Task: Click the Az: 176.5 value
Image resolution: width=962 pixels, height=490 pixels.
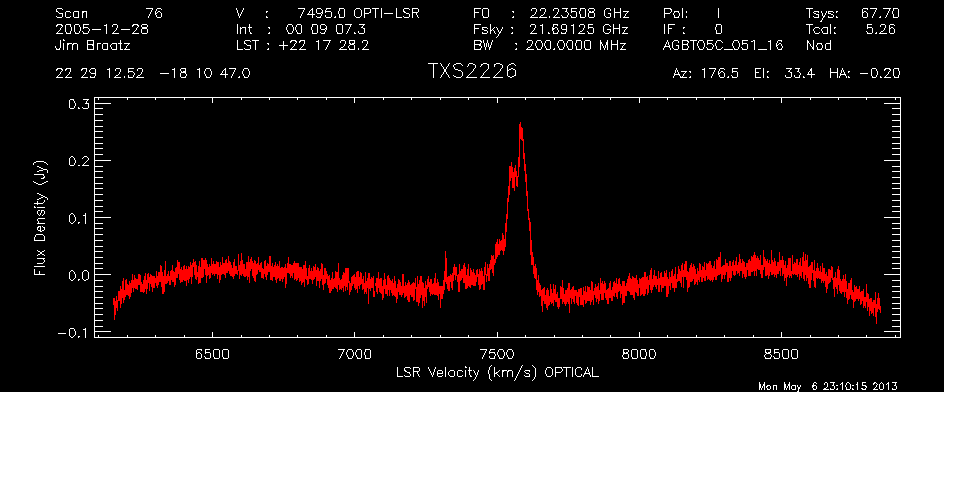Action: coord(706,74)
